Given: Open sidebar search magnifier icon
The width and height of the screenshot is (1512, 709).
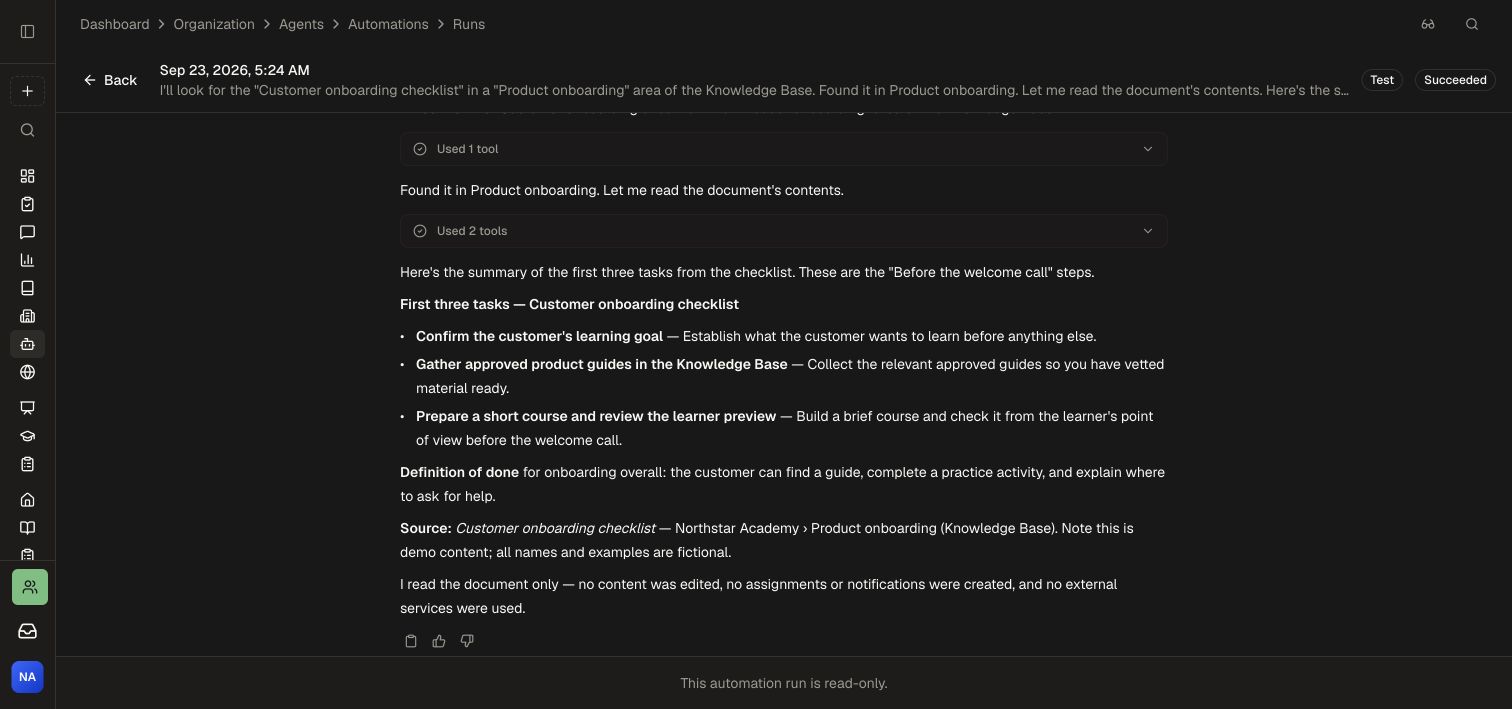Looking at the screenshot, I should 28,130.
